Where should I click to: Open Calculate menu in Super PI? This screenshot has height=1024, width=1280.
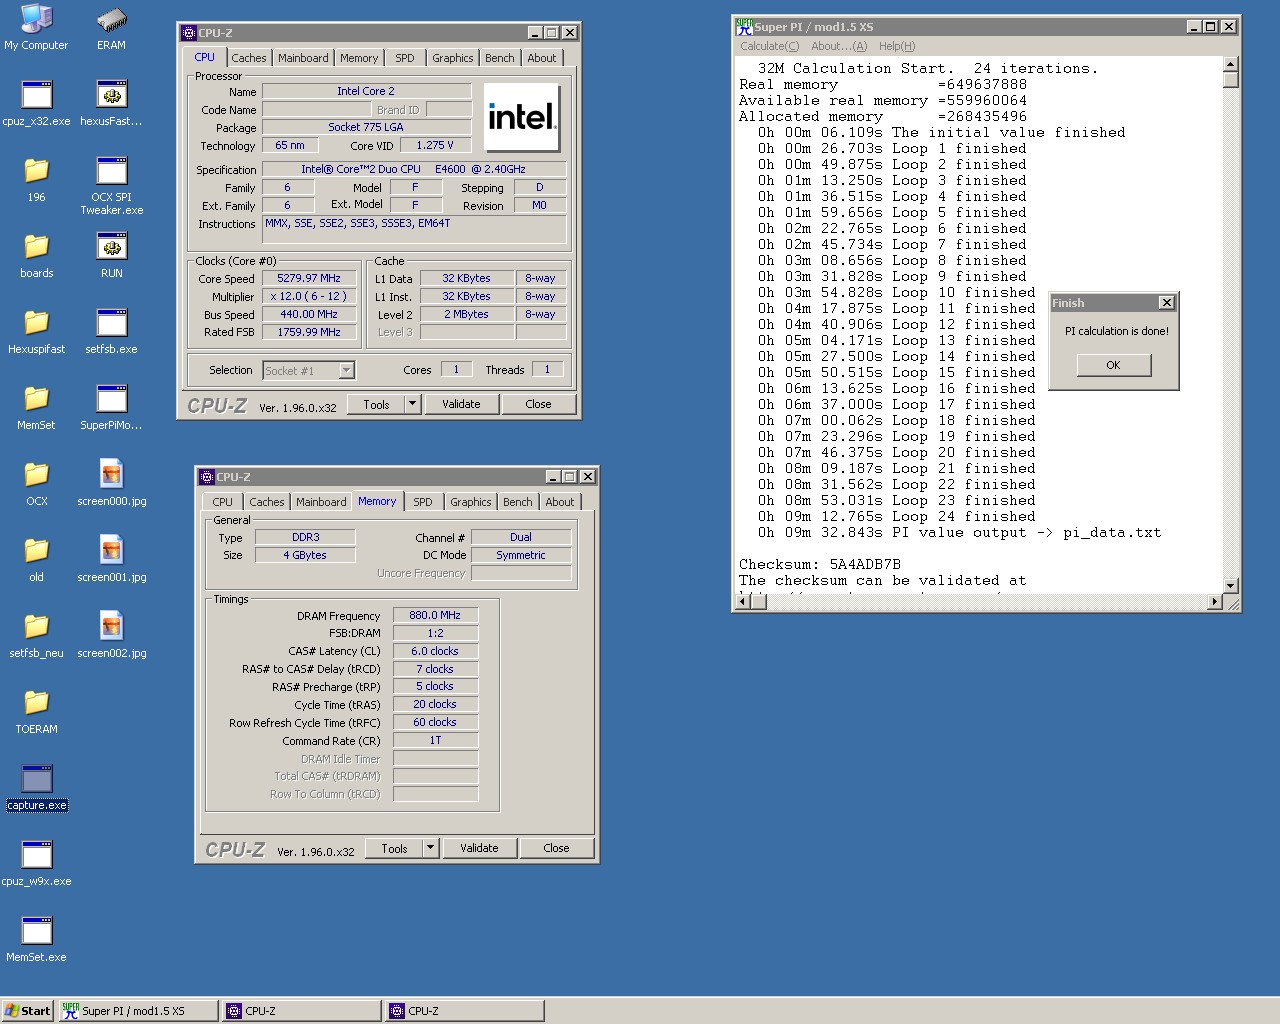[770, 46]
